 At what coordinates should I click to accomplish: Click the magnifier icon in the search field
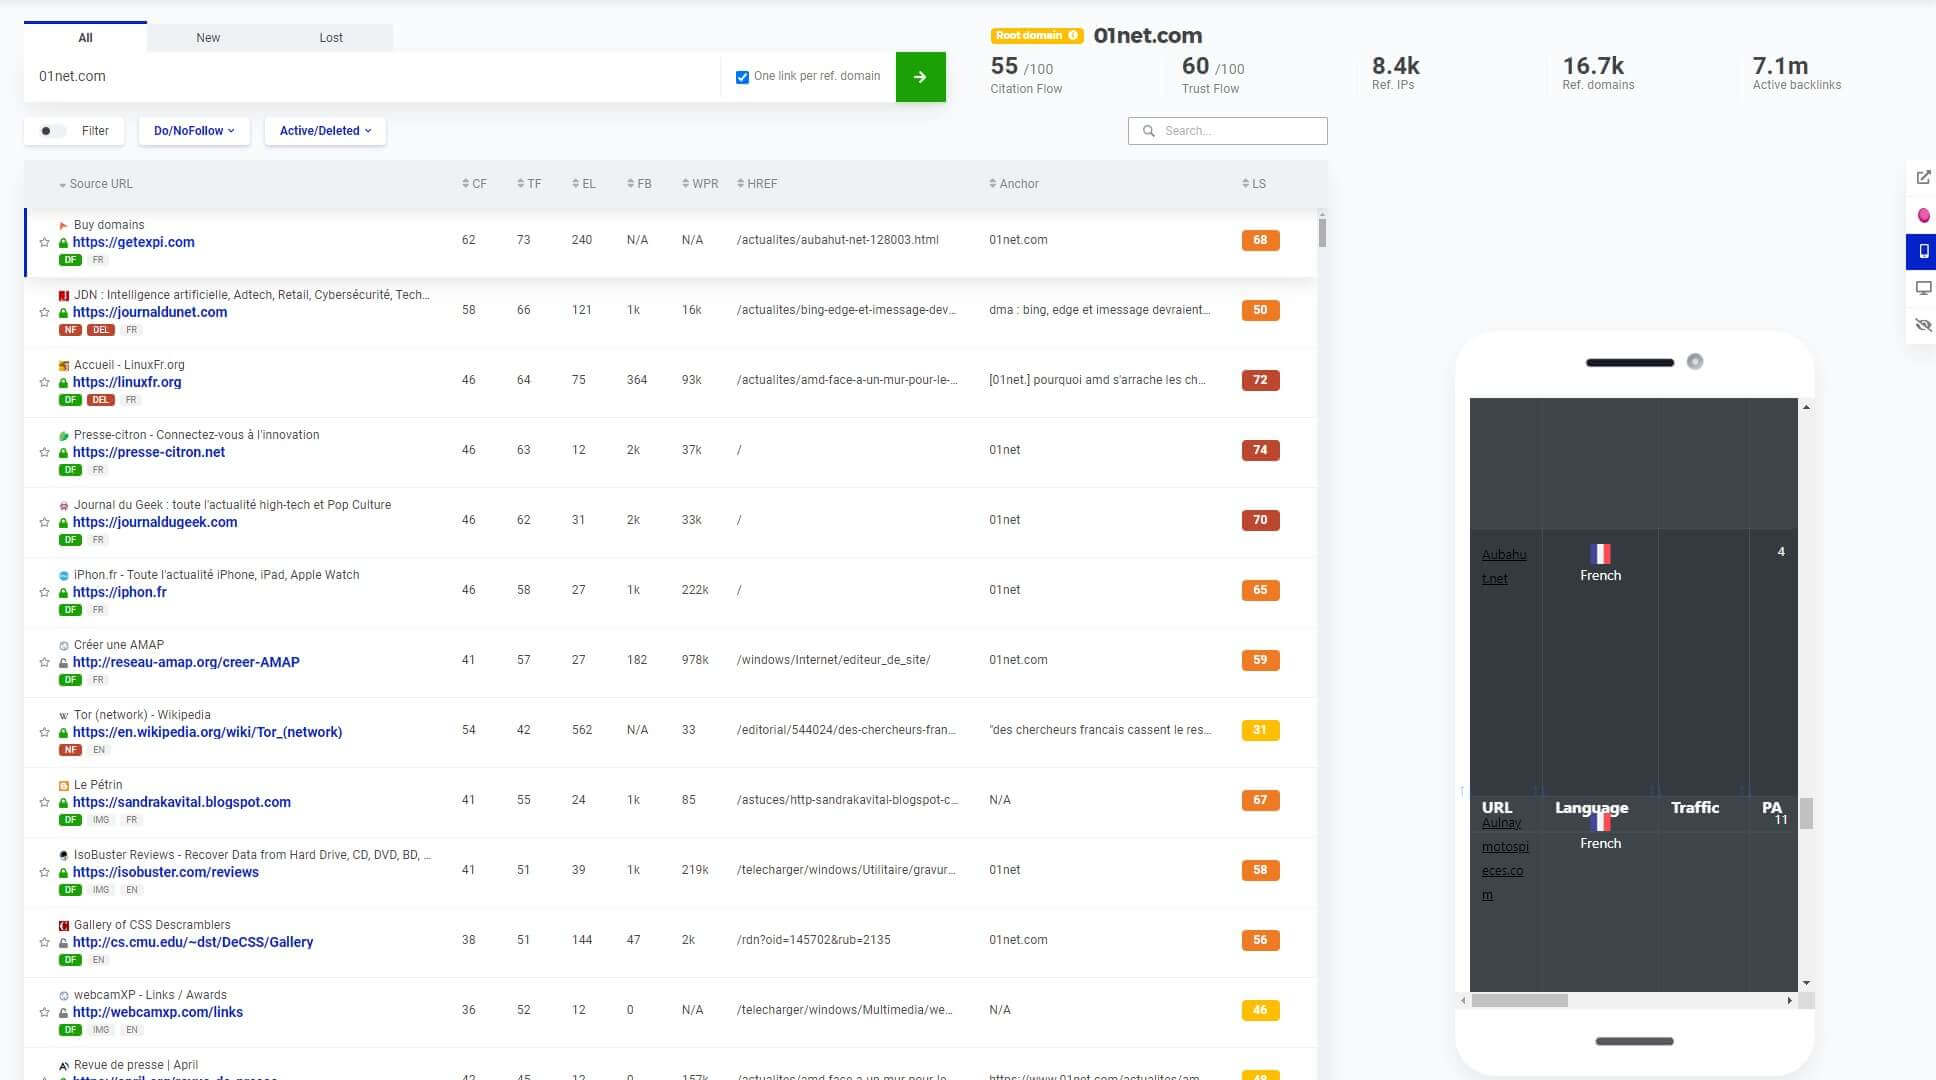[1148, 131]
